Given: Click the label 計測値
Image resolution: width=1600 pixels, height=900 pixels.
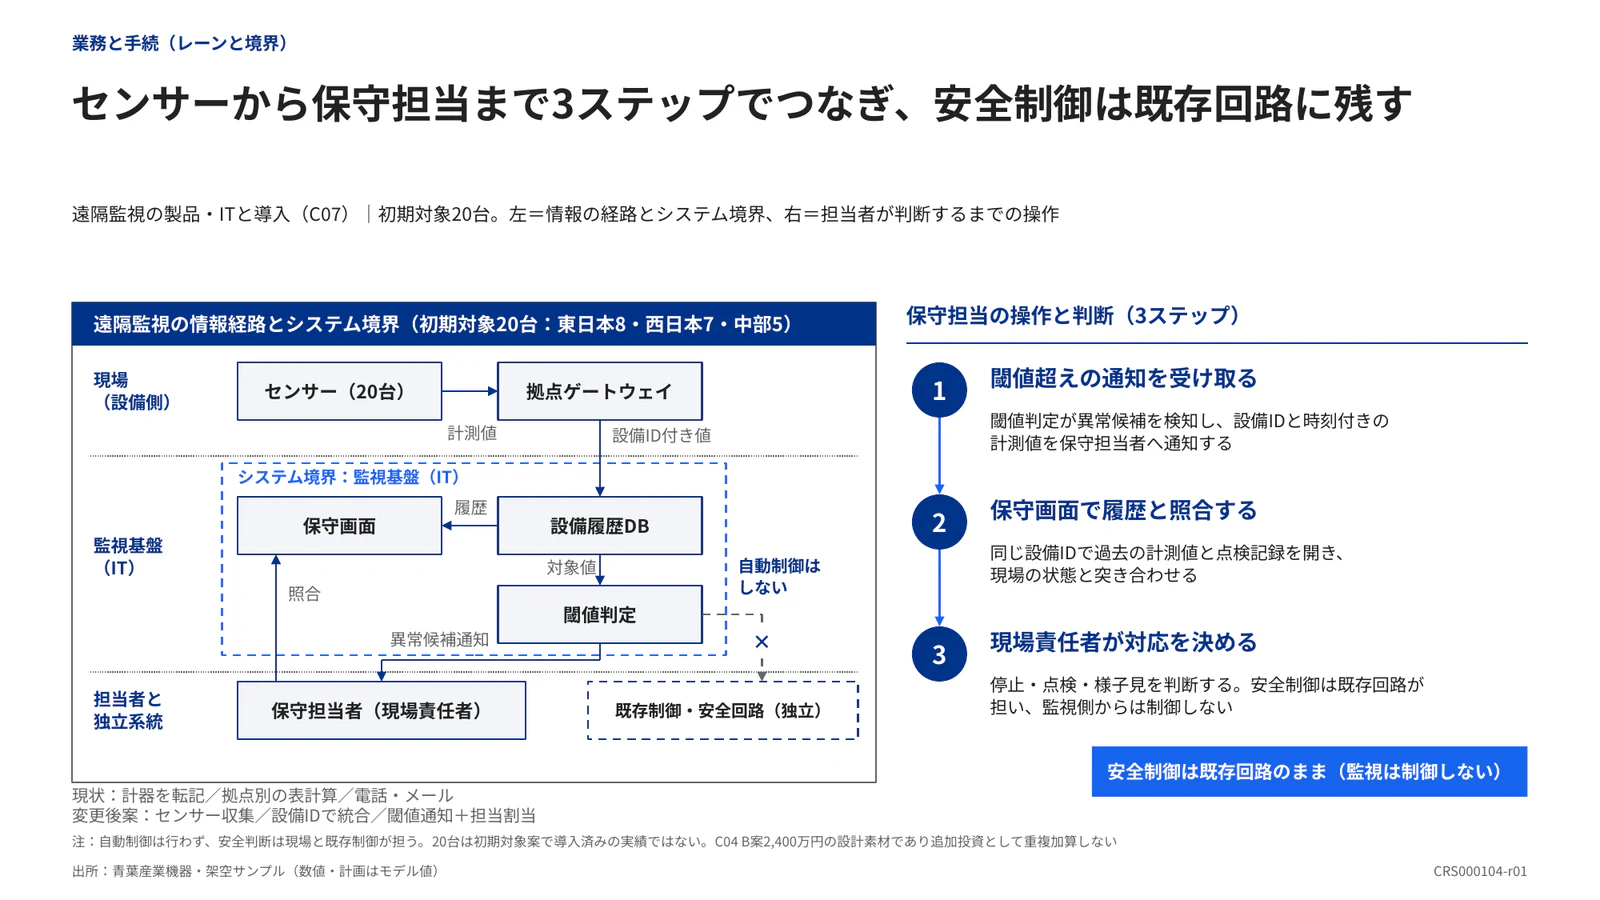Looking at the screenshot, I should click(x=472, y=433).
